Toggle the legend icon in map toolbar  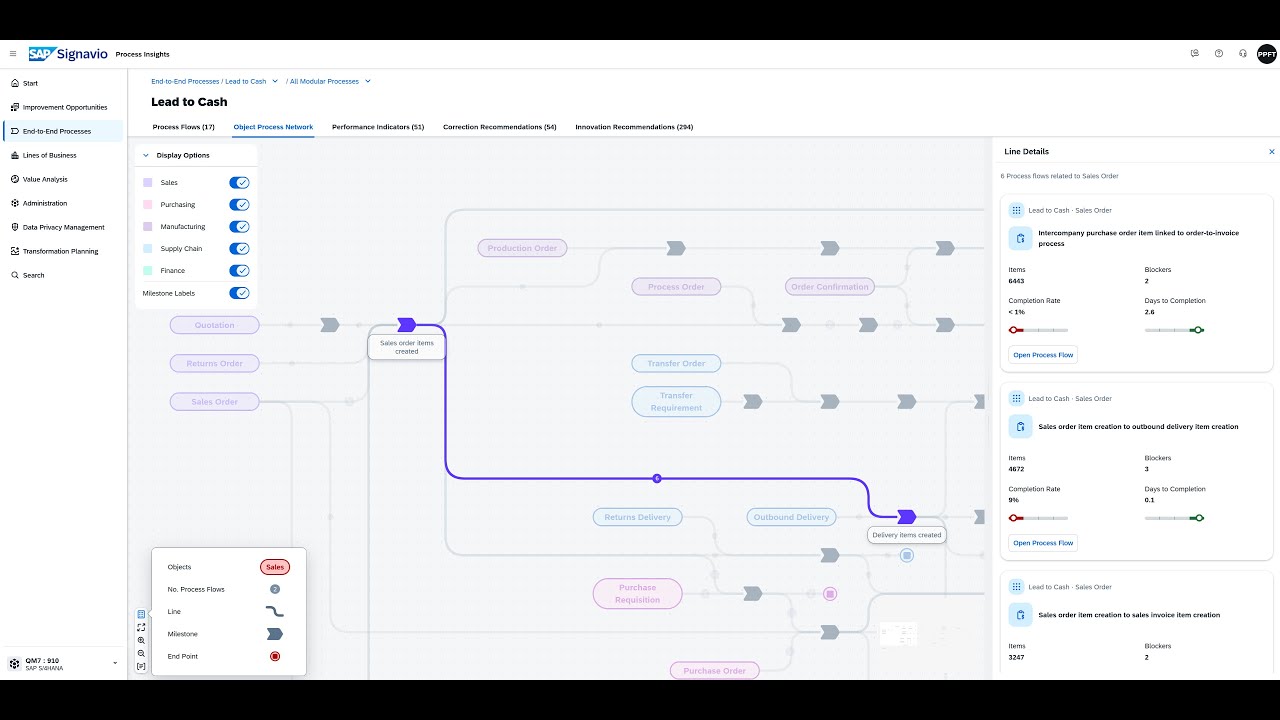(141, 614)
